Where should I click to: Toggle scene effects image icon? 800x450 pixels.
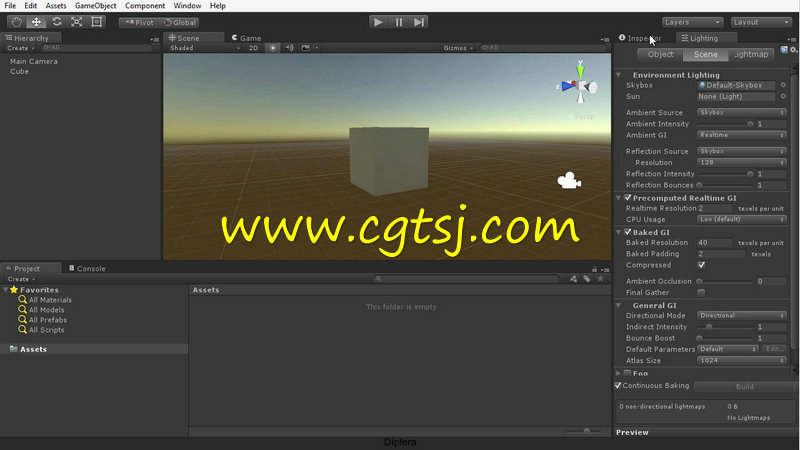point(306,48)
